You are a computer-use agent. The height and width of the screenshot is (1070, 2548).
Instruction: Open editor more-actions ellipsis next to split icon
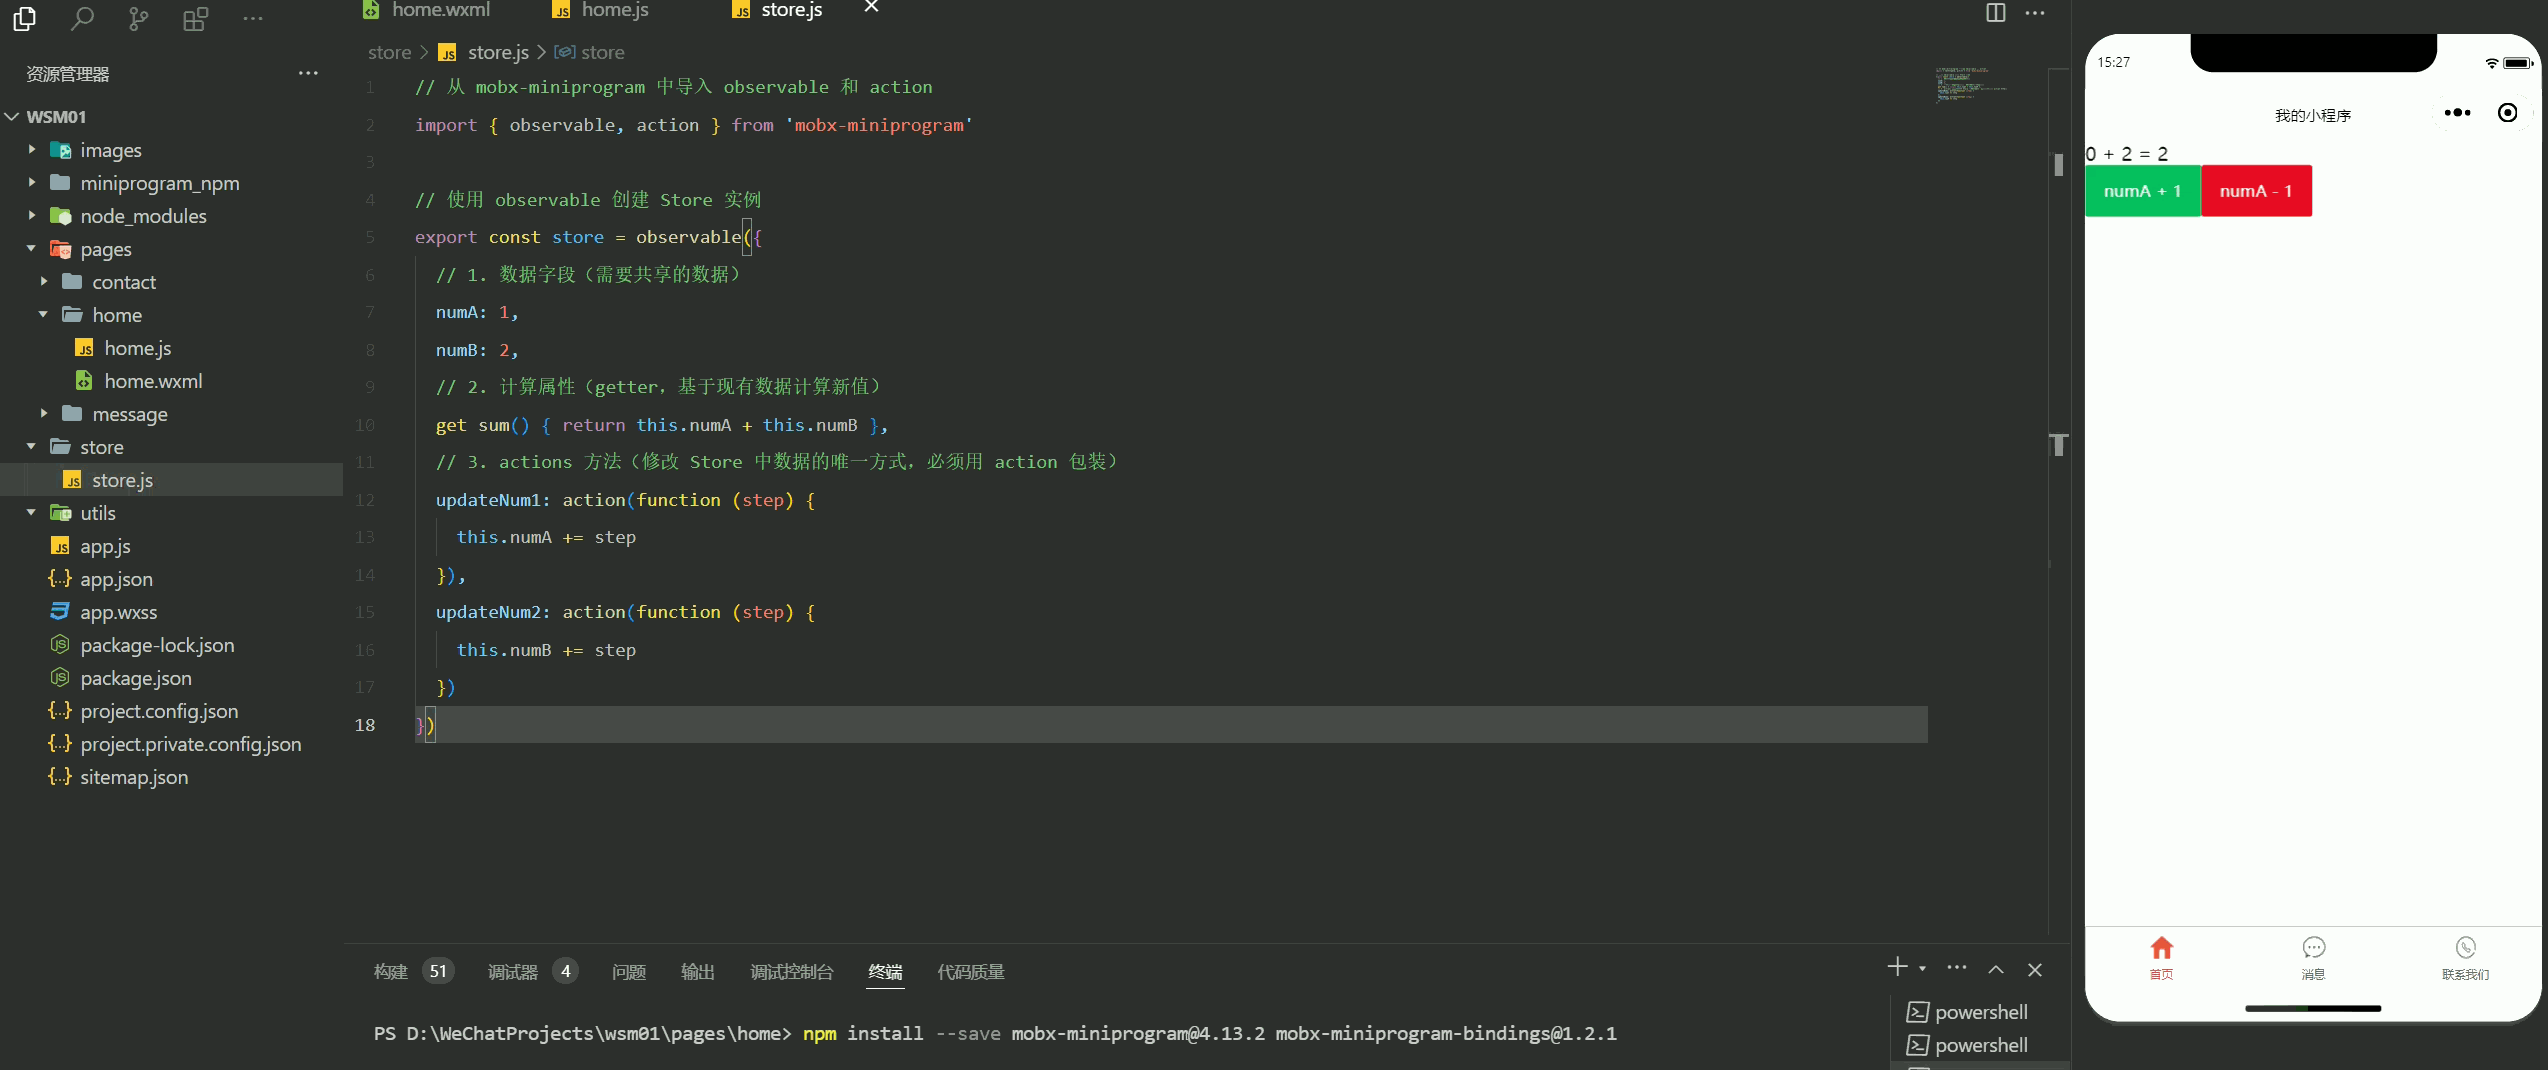click(2035, 13)
